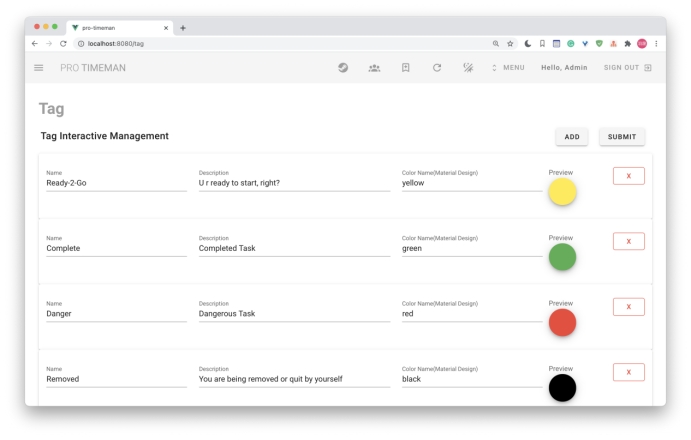Click the ADD tag button
The height and width of the screenshot is (440, 691).
(x=572, y=137)
